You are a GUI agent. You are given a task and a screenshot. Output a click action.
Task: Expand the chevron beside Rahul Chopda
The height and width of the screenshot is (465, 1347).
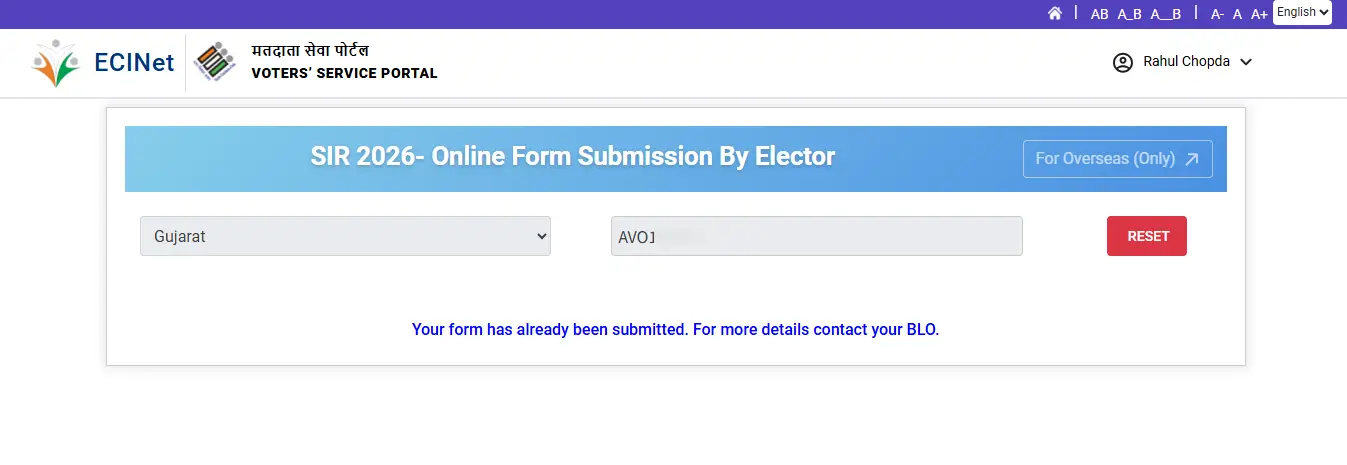point(1246,62)
